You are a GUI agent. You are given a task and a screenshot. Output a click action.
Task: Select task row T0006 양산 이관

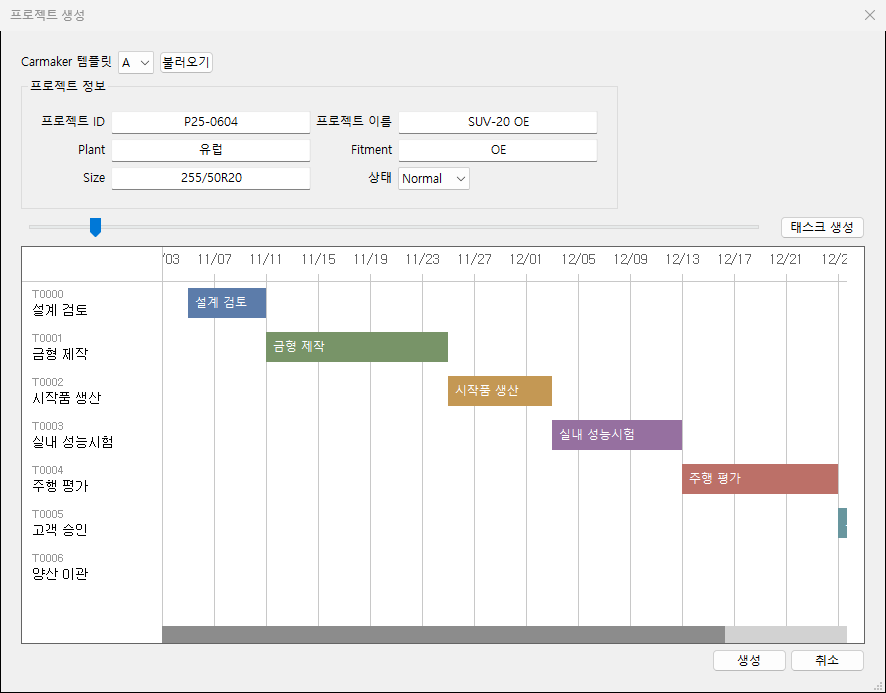92,567
